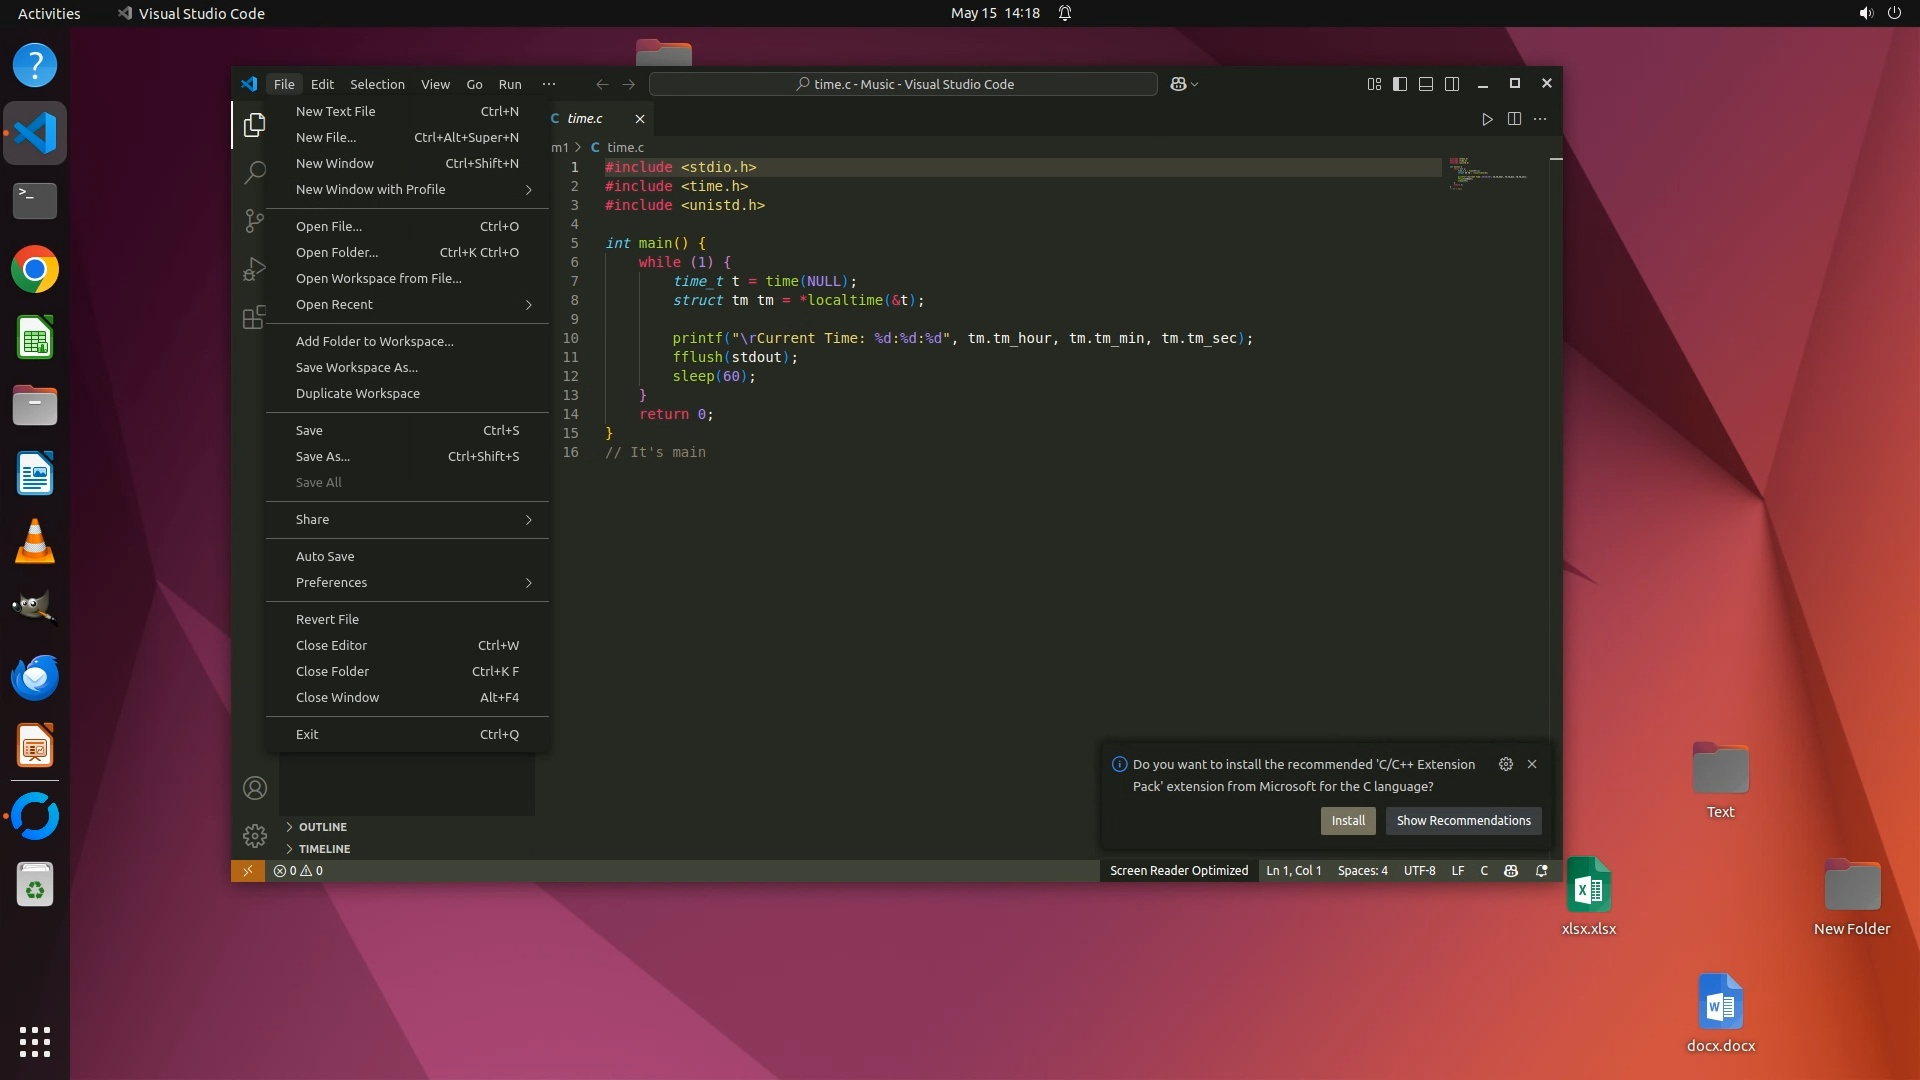Open the Run and Debug view
The height and width of the screenshot is (1080, 1920).
click(255, 269)
